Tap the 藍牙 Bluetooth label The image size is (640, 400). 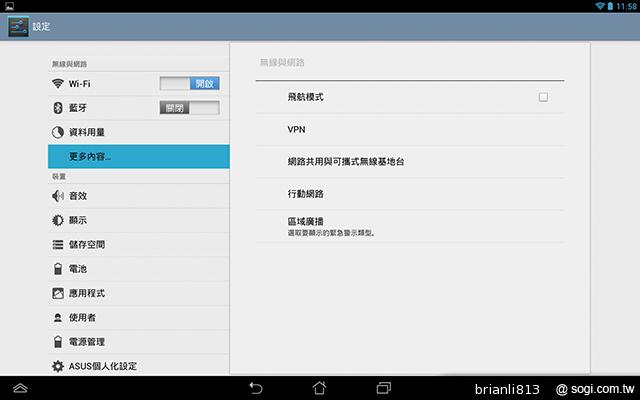pyautogui.click(x=78, y=108)
